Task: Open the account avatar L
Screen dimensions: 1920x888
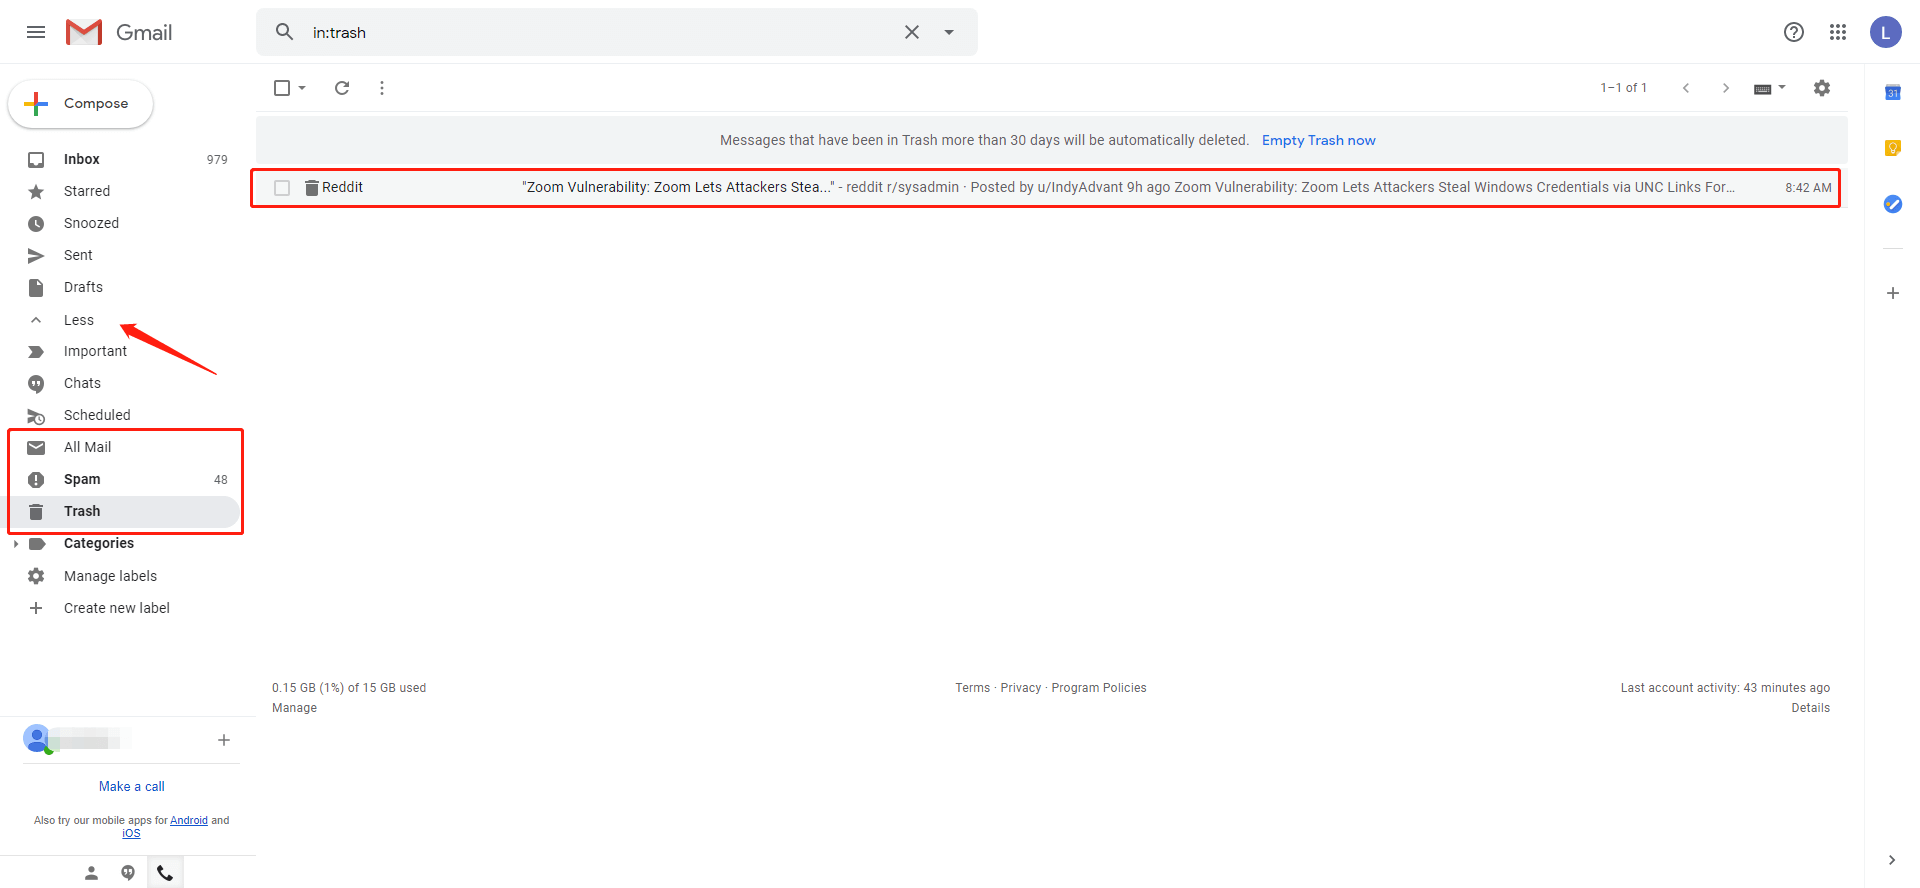Action: coord(1886,32)
